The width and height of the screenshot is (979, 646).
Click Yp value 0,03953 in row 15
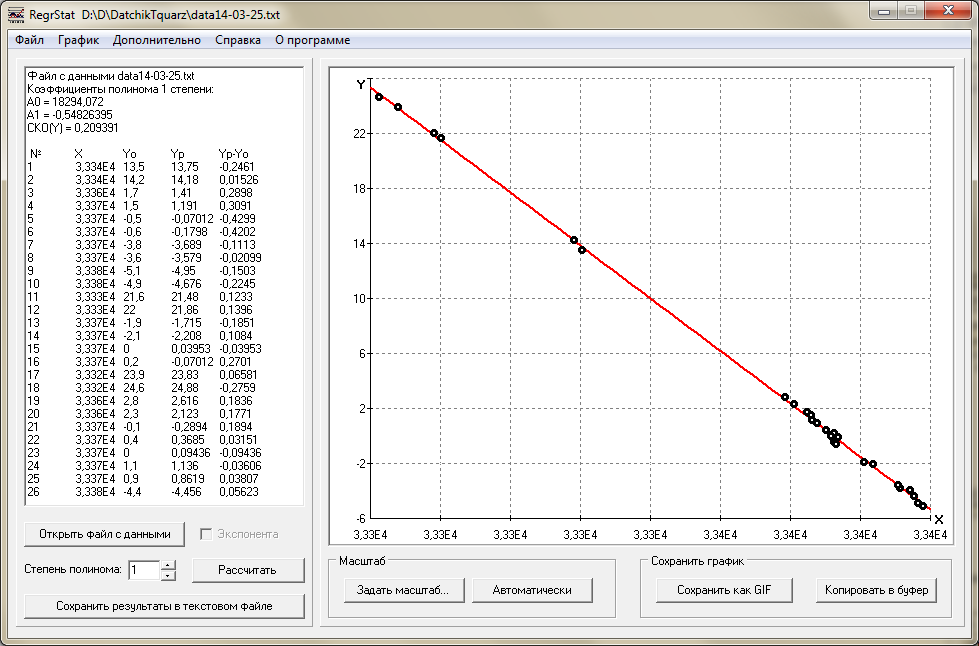[191, 349]
